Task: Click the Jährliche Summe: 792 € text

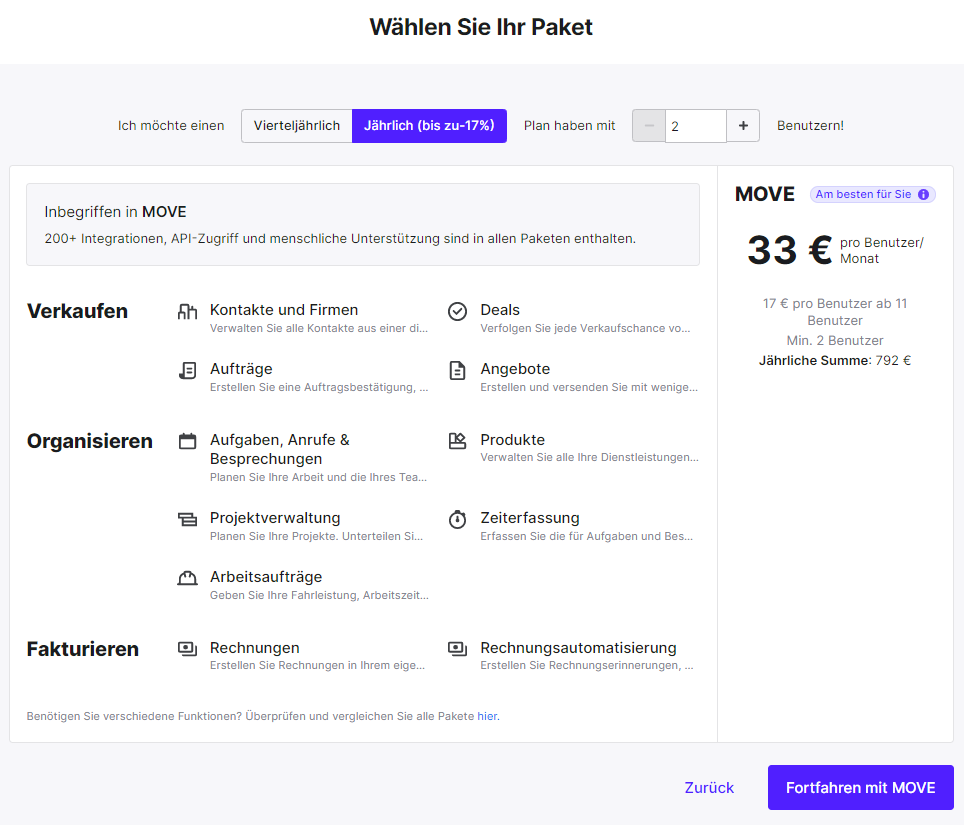Action: (x=835, y=360)
